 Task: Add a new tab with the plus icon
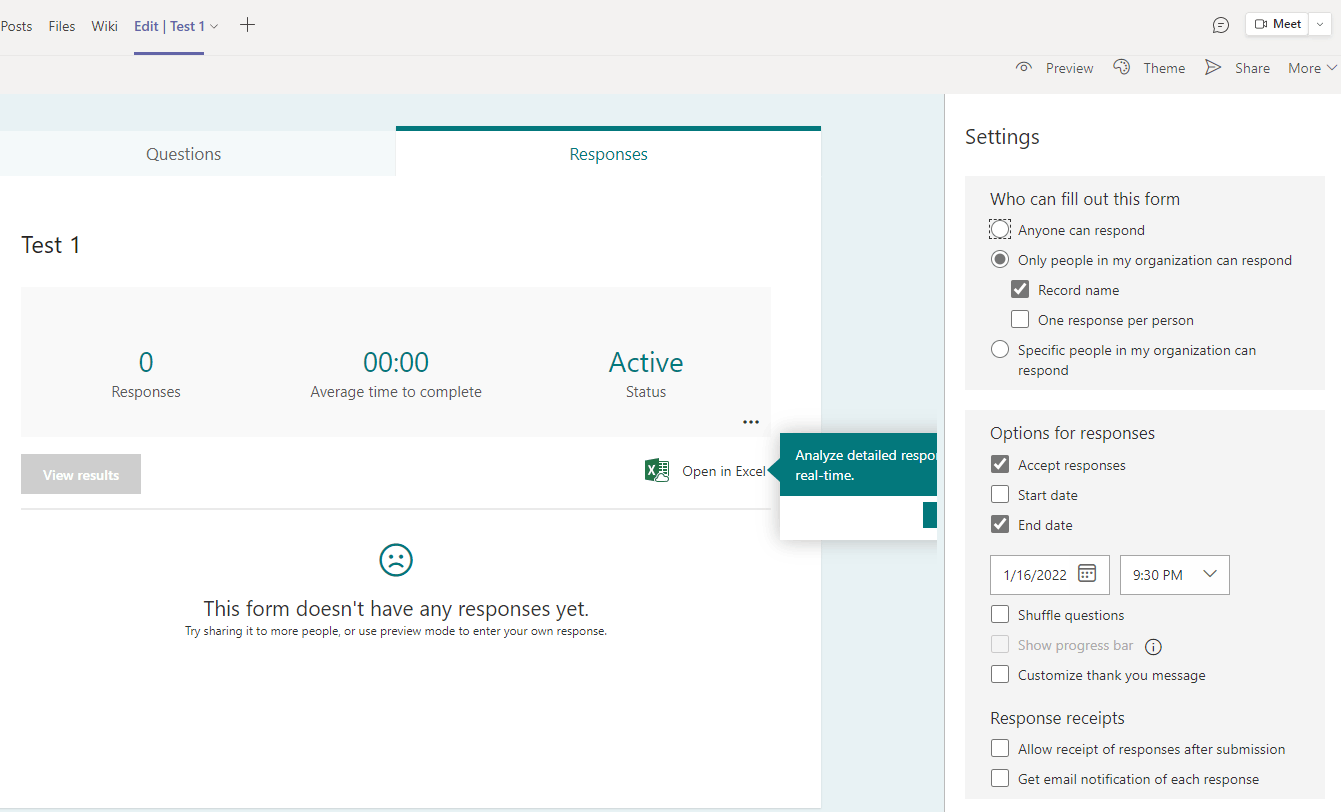(248, 26)
